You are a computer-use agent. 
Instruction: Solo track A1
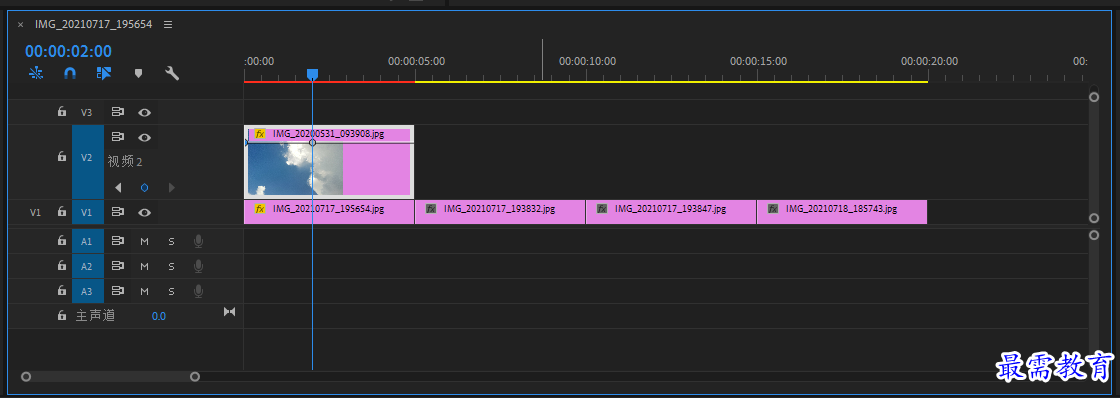(x=171, y=242)
